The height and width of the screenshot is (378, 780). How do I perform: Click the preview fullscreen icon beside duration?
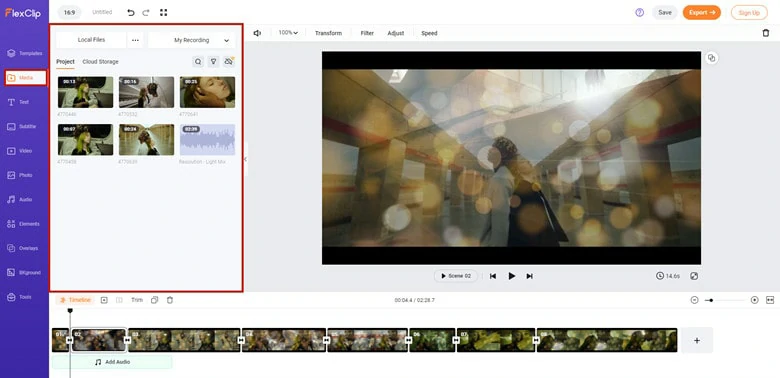click(694, 276)
